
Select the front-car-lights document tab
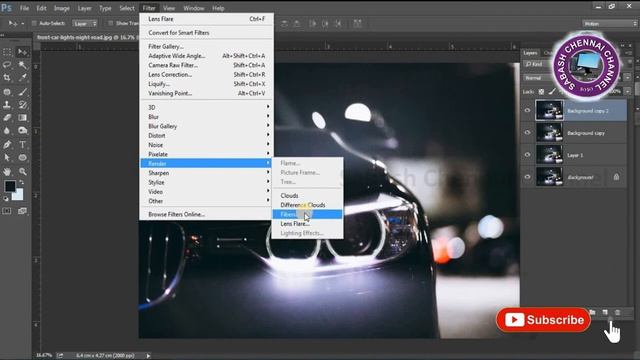pos(86,37)
